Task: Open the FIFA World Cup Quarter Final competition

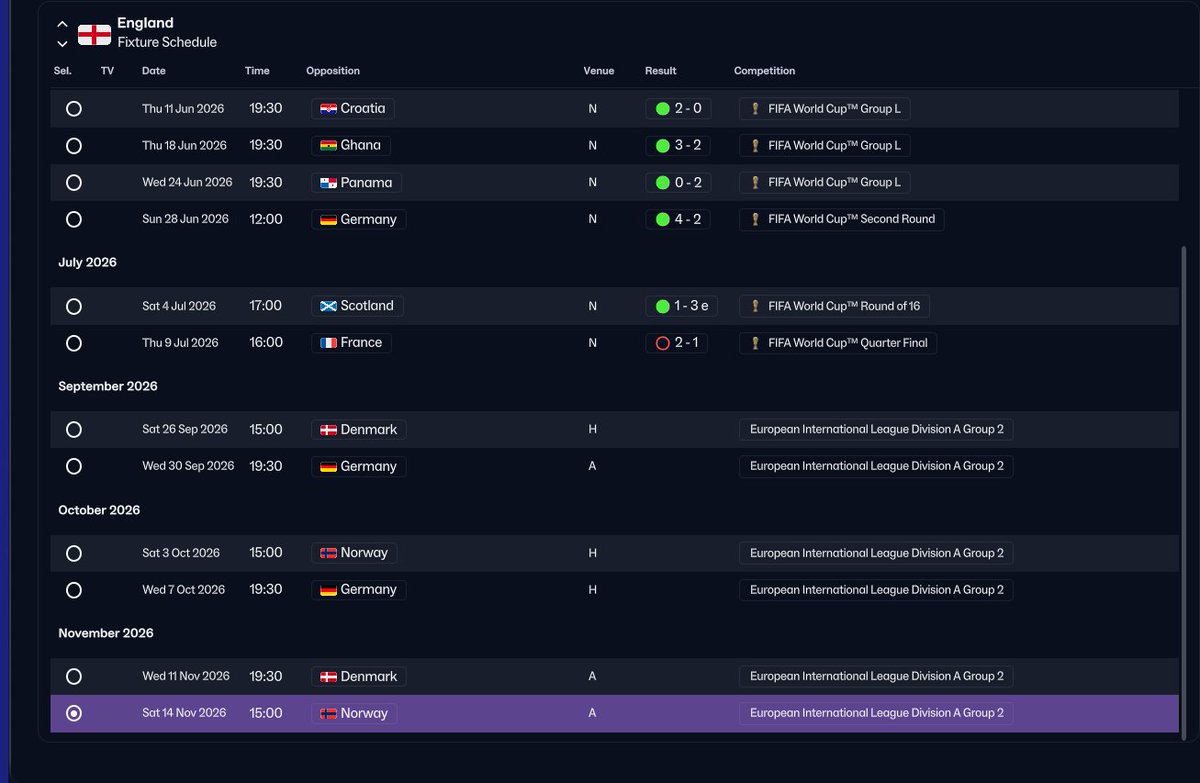Action: (838, 342)
